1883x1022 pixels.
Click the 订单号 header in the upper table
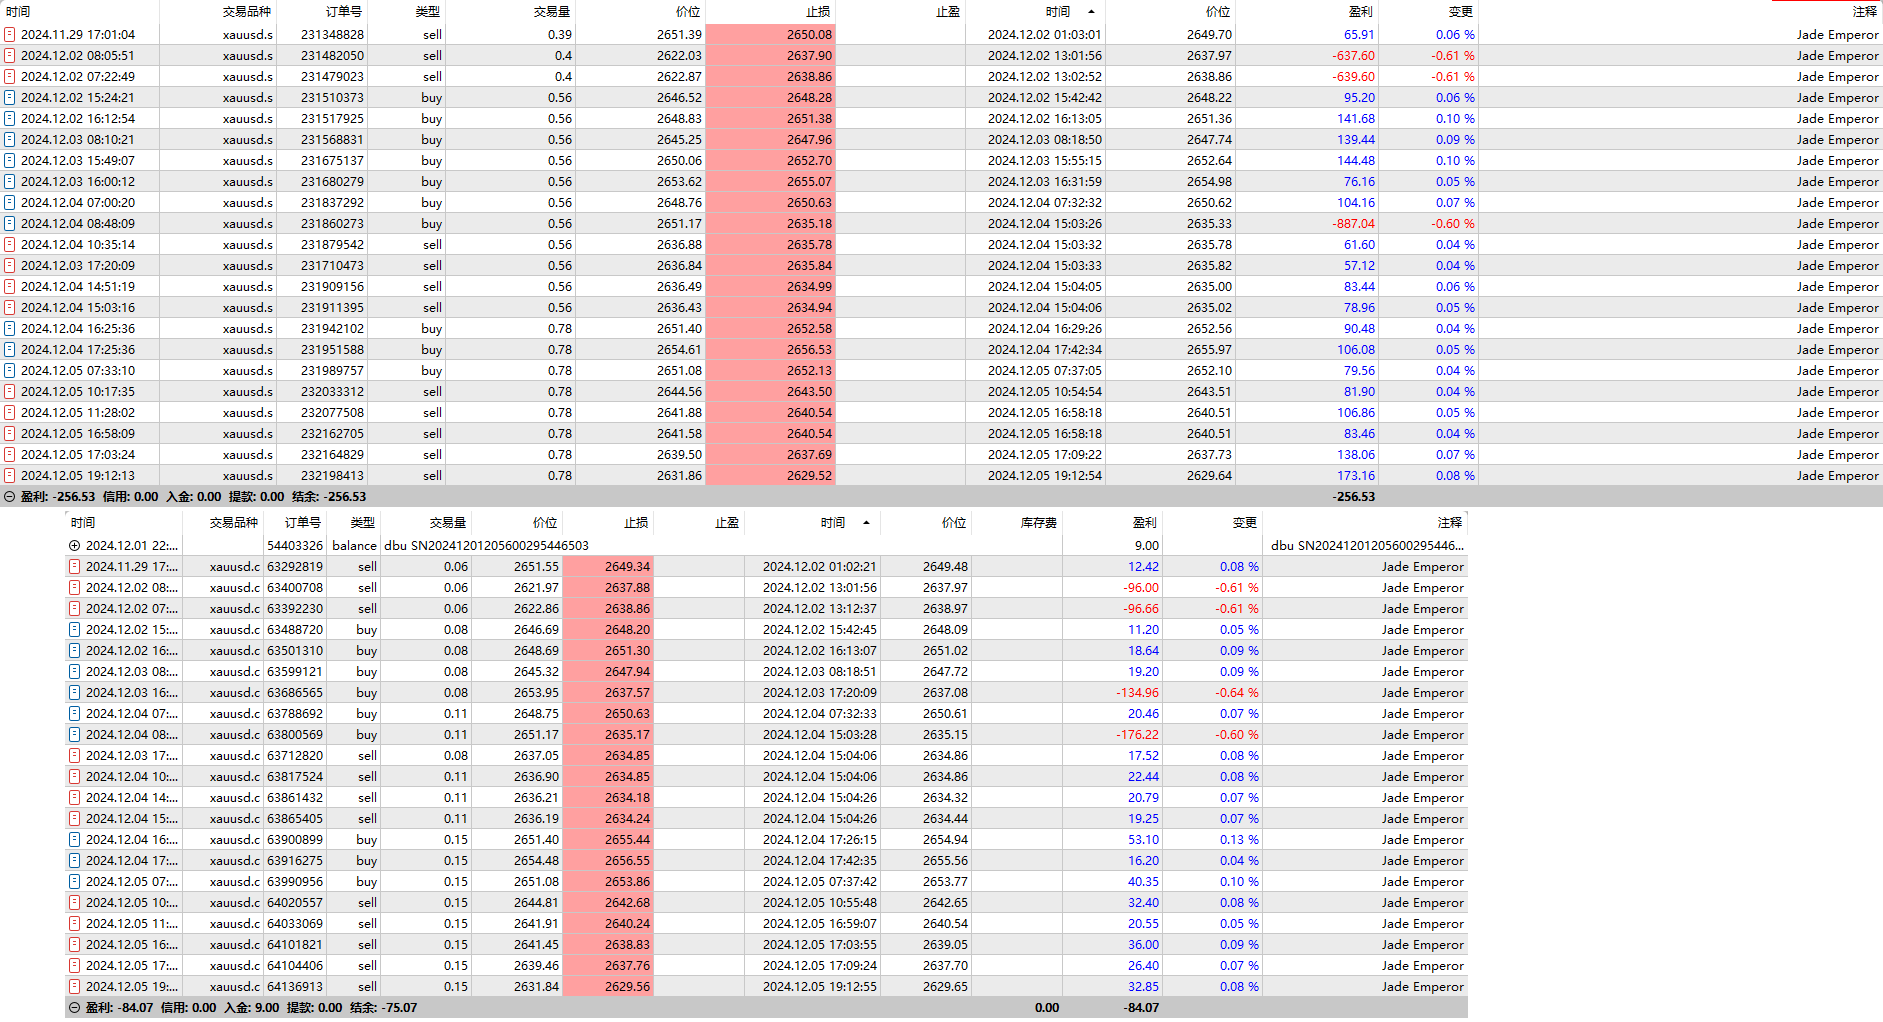click(344, 11)
